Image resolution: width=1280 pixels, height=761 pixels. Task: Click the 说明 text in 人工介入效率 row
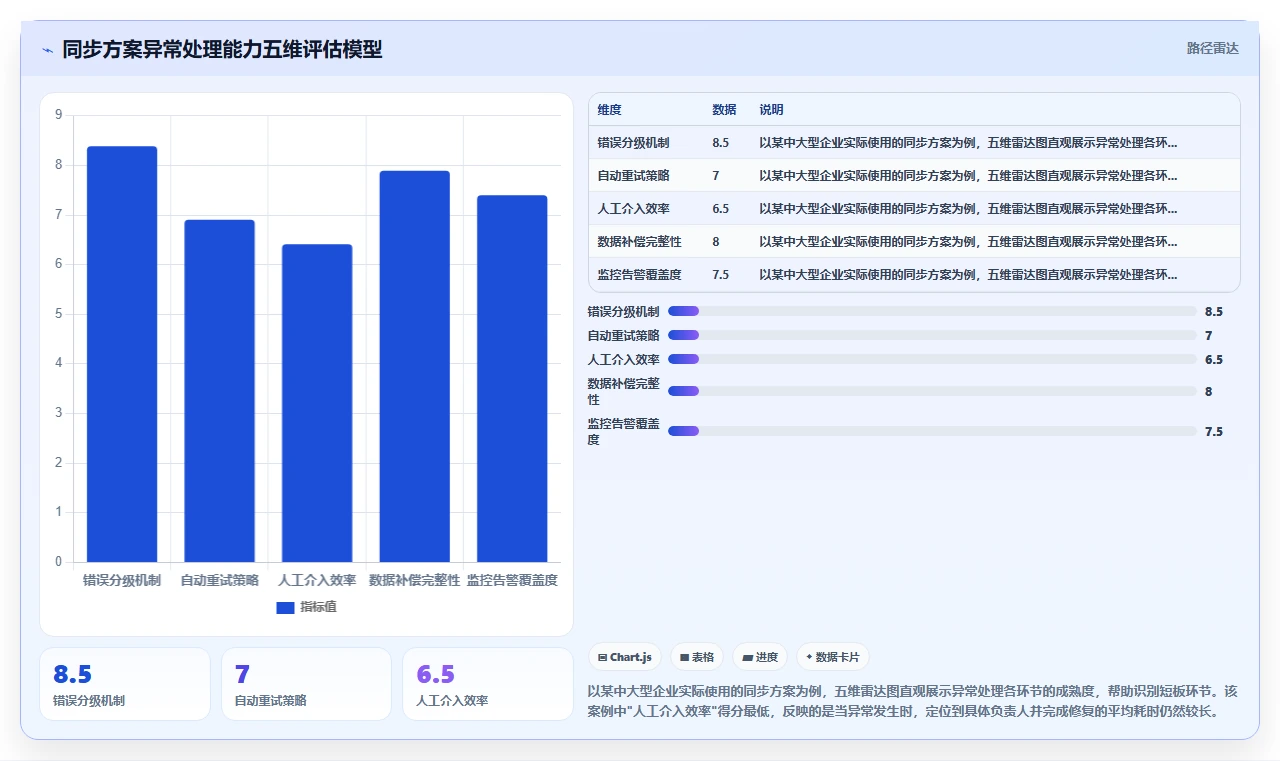[x=968, y=209]
